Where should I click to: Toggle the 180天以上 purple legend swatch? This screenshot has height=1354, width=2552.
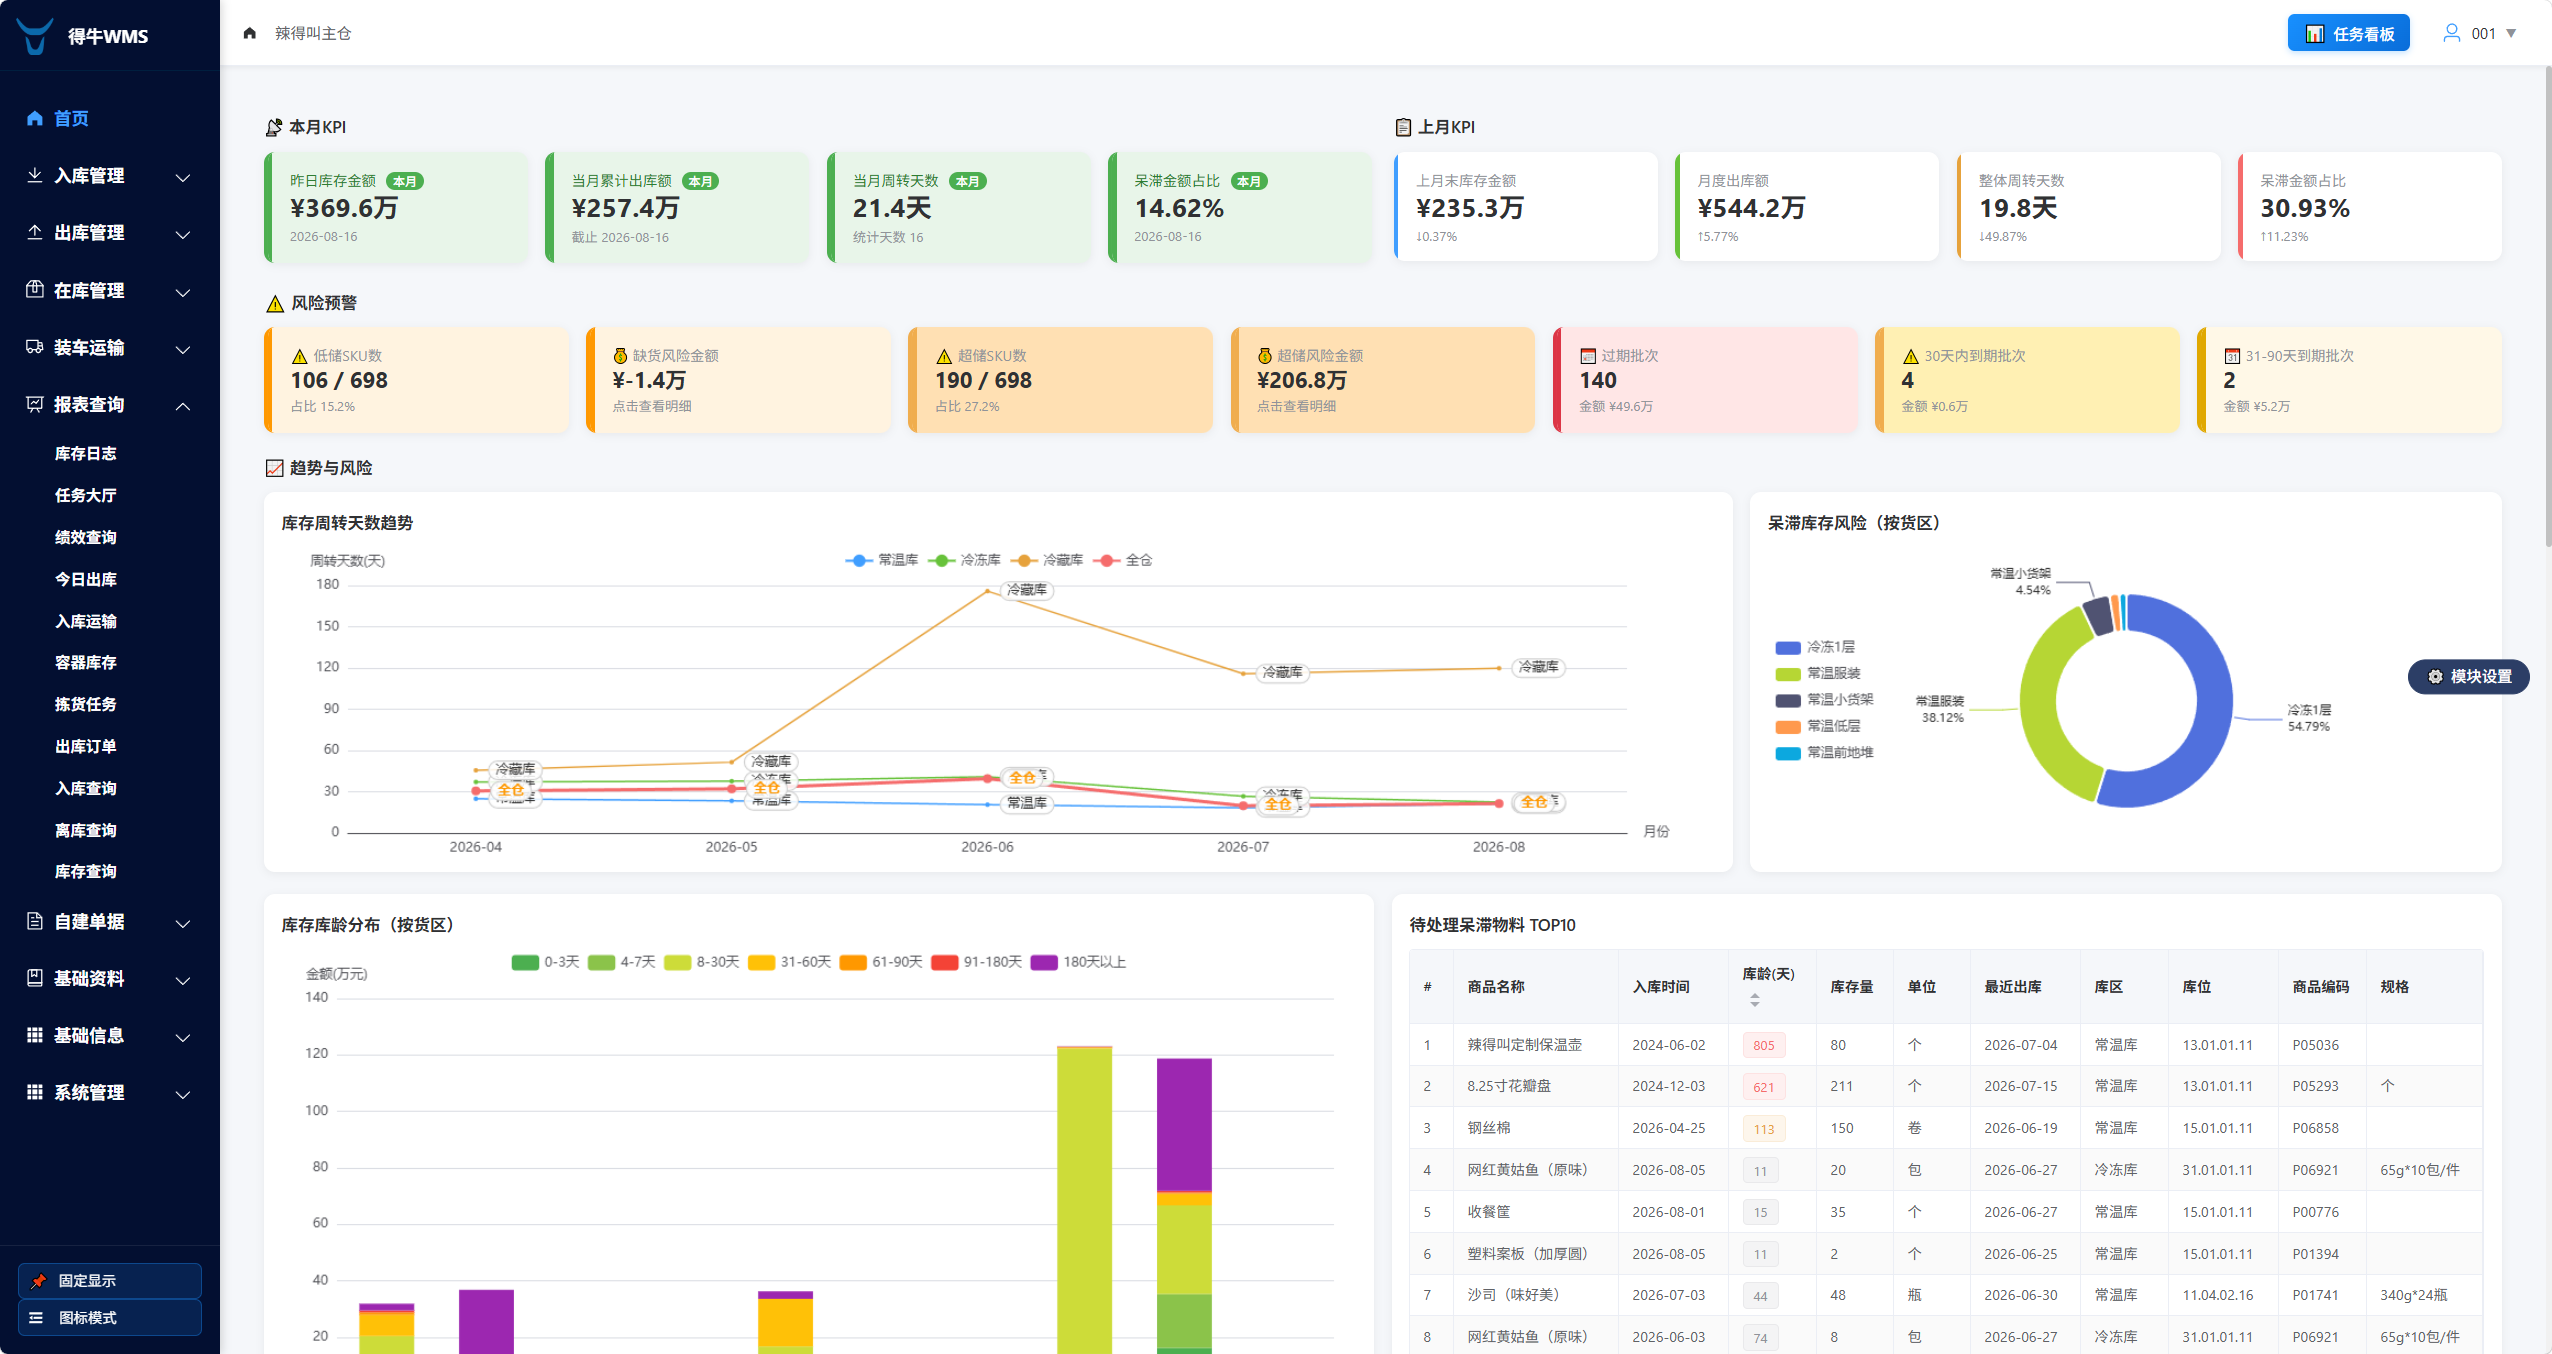pyautogui.click(x=1044, y=962)
